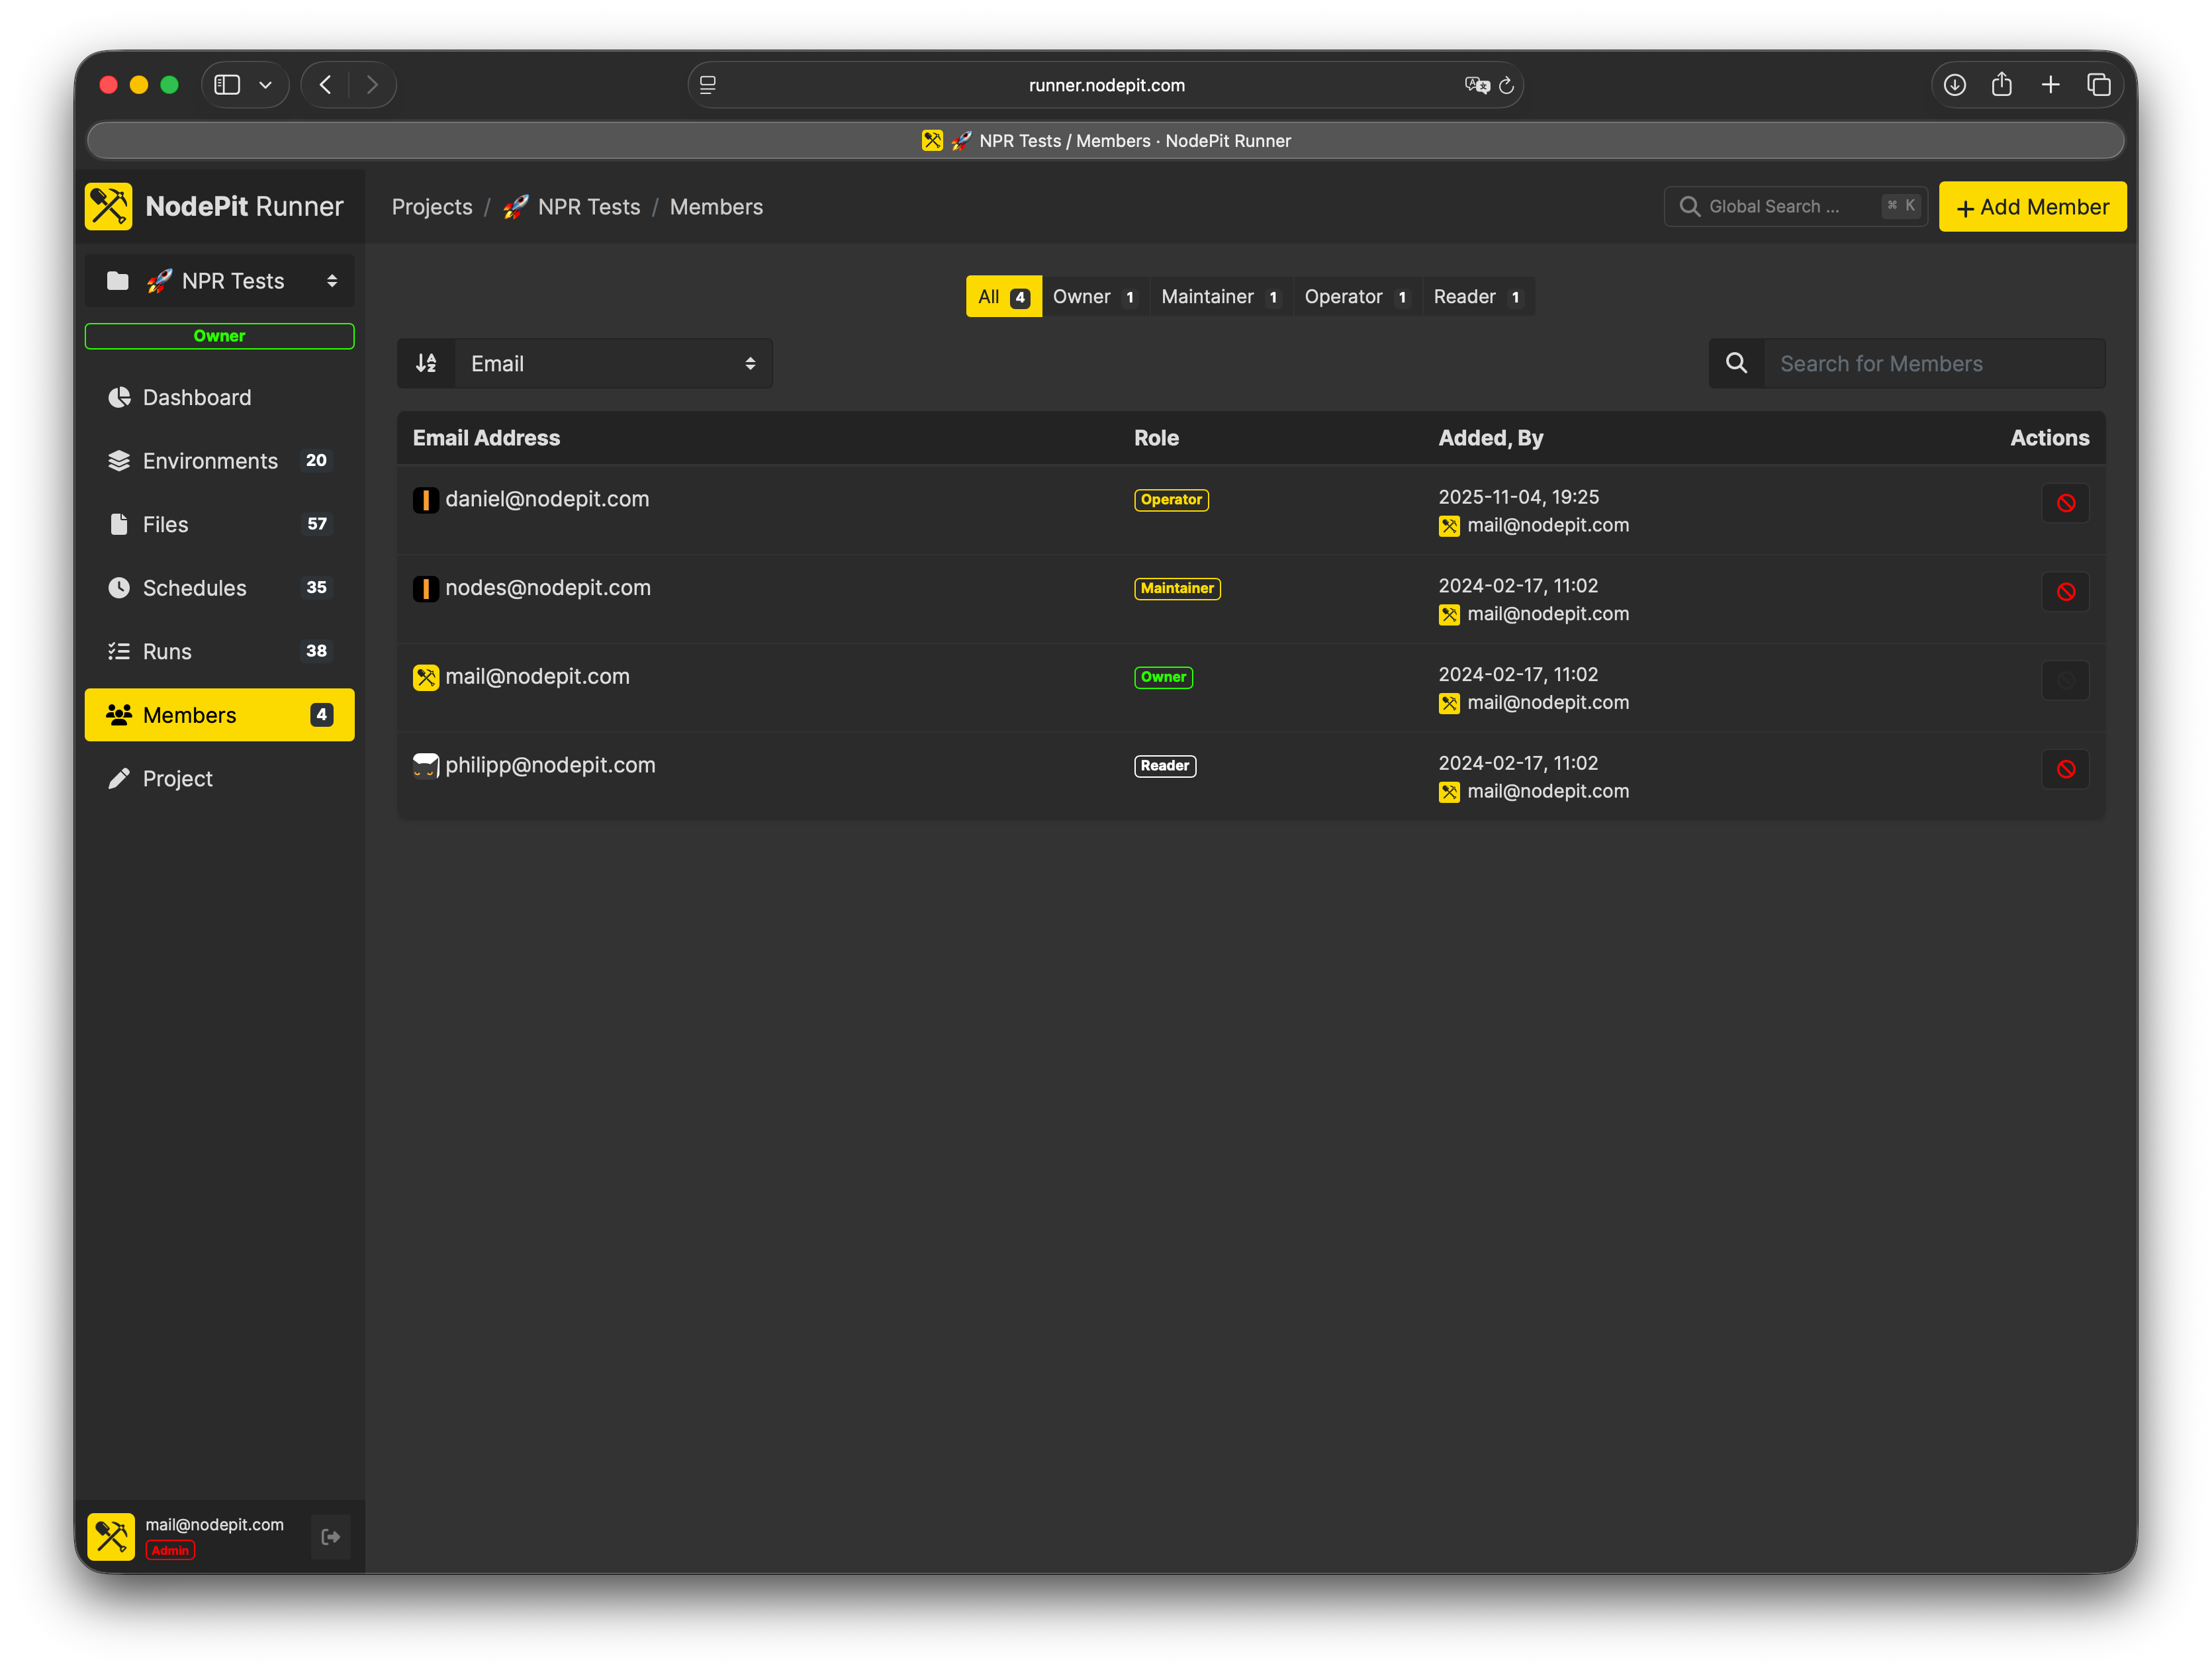Click the Members breadcrumb link
Image resolution: width=2212 pixels, height=1672 pixels.
[716, 207]
